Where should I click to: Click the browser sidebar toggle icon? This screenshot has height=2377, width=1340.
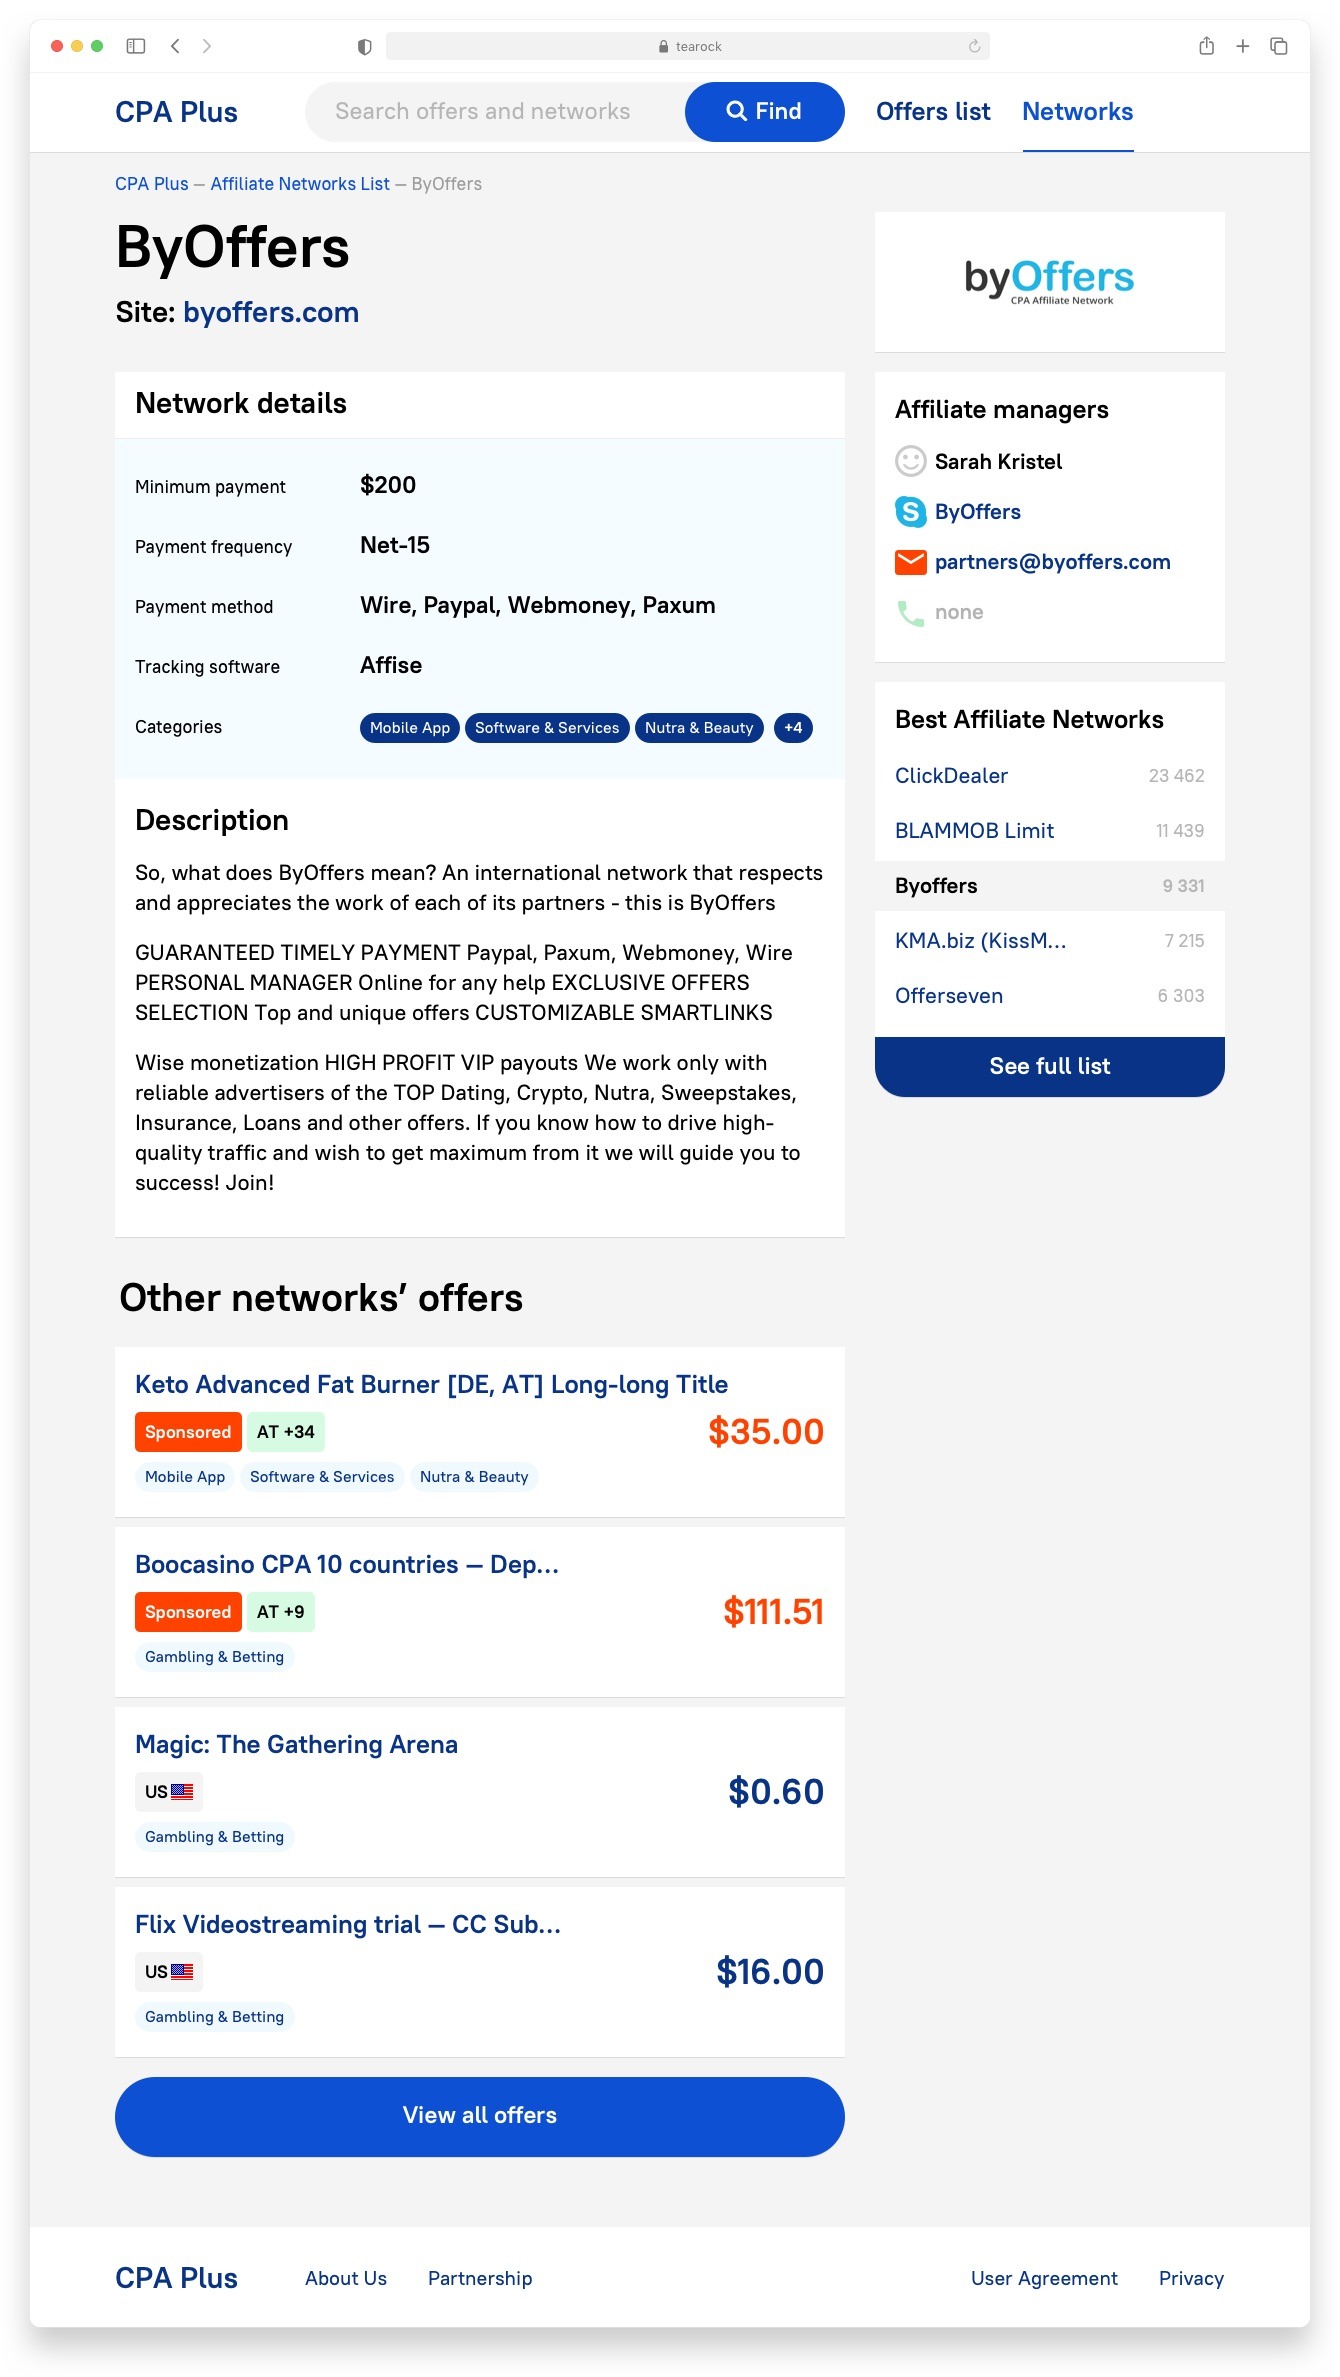(x=136, y=46)
